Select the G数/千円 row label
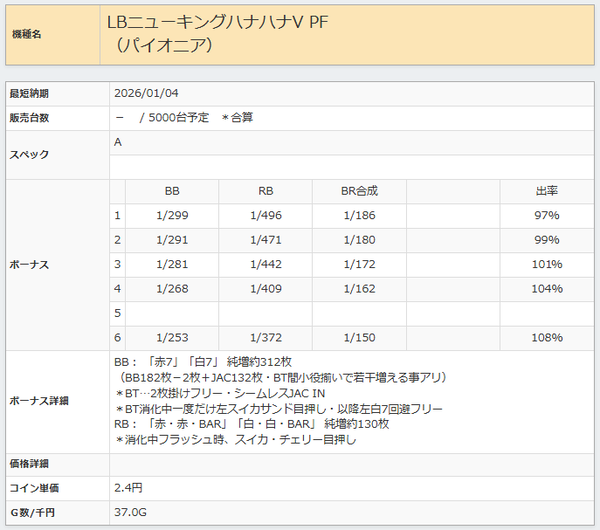Screen dimensions: 600x530 (32, 513)
